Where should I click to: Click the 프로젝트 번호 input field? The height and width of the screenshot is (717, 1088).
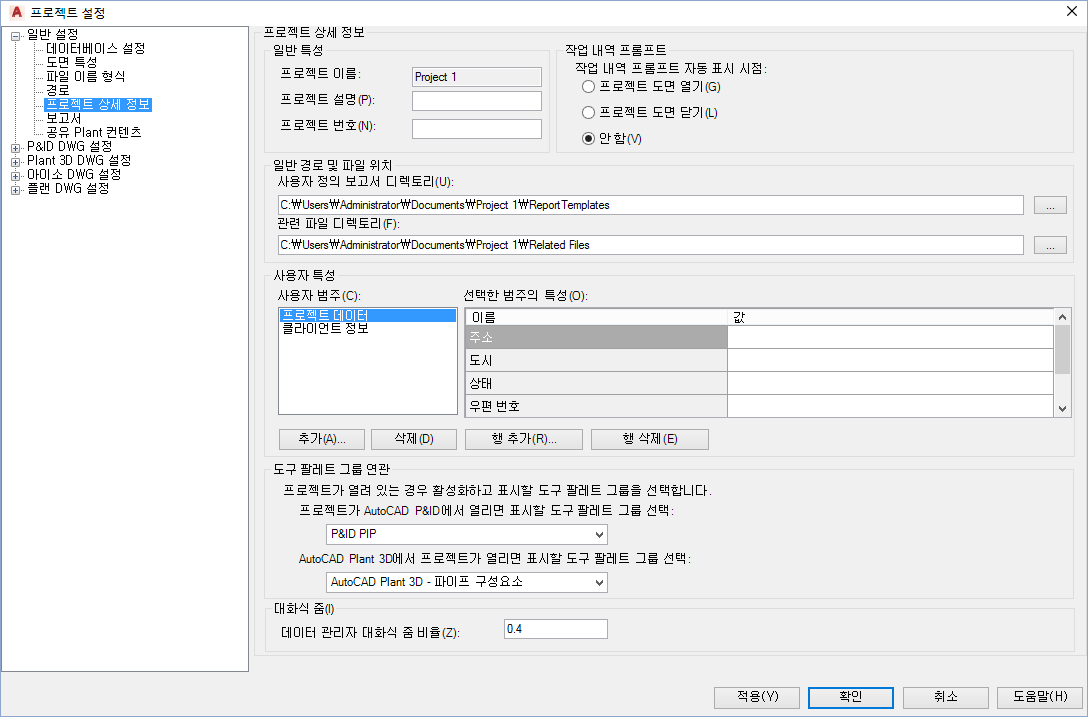(477, 128)
